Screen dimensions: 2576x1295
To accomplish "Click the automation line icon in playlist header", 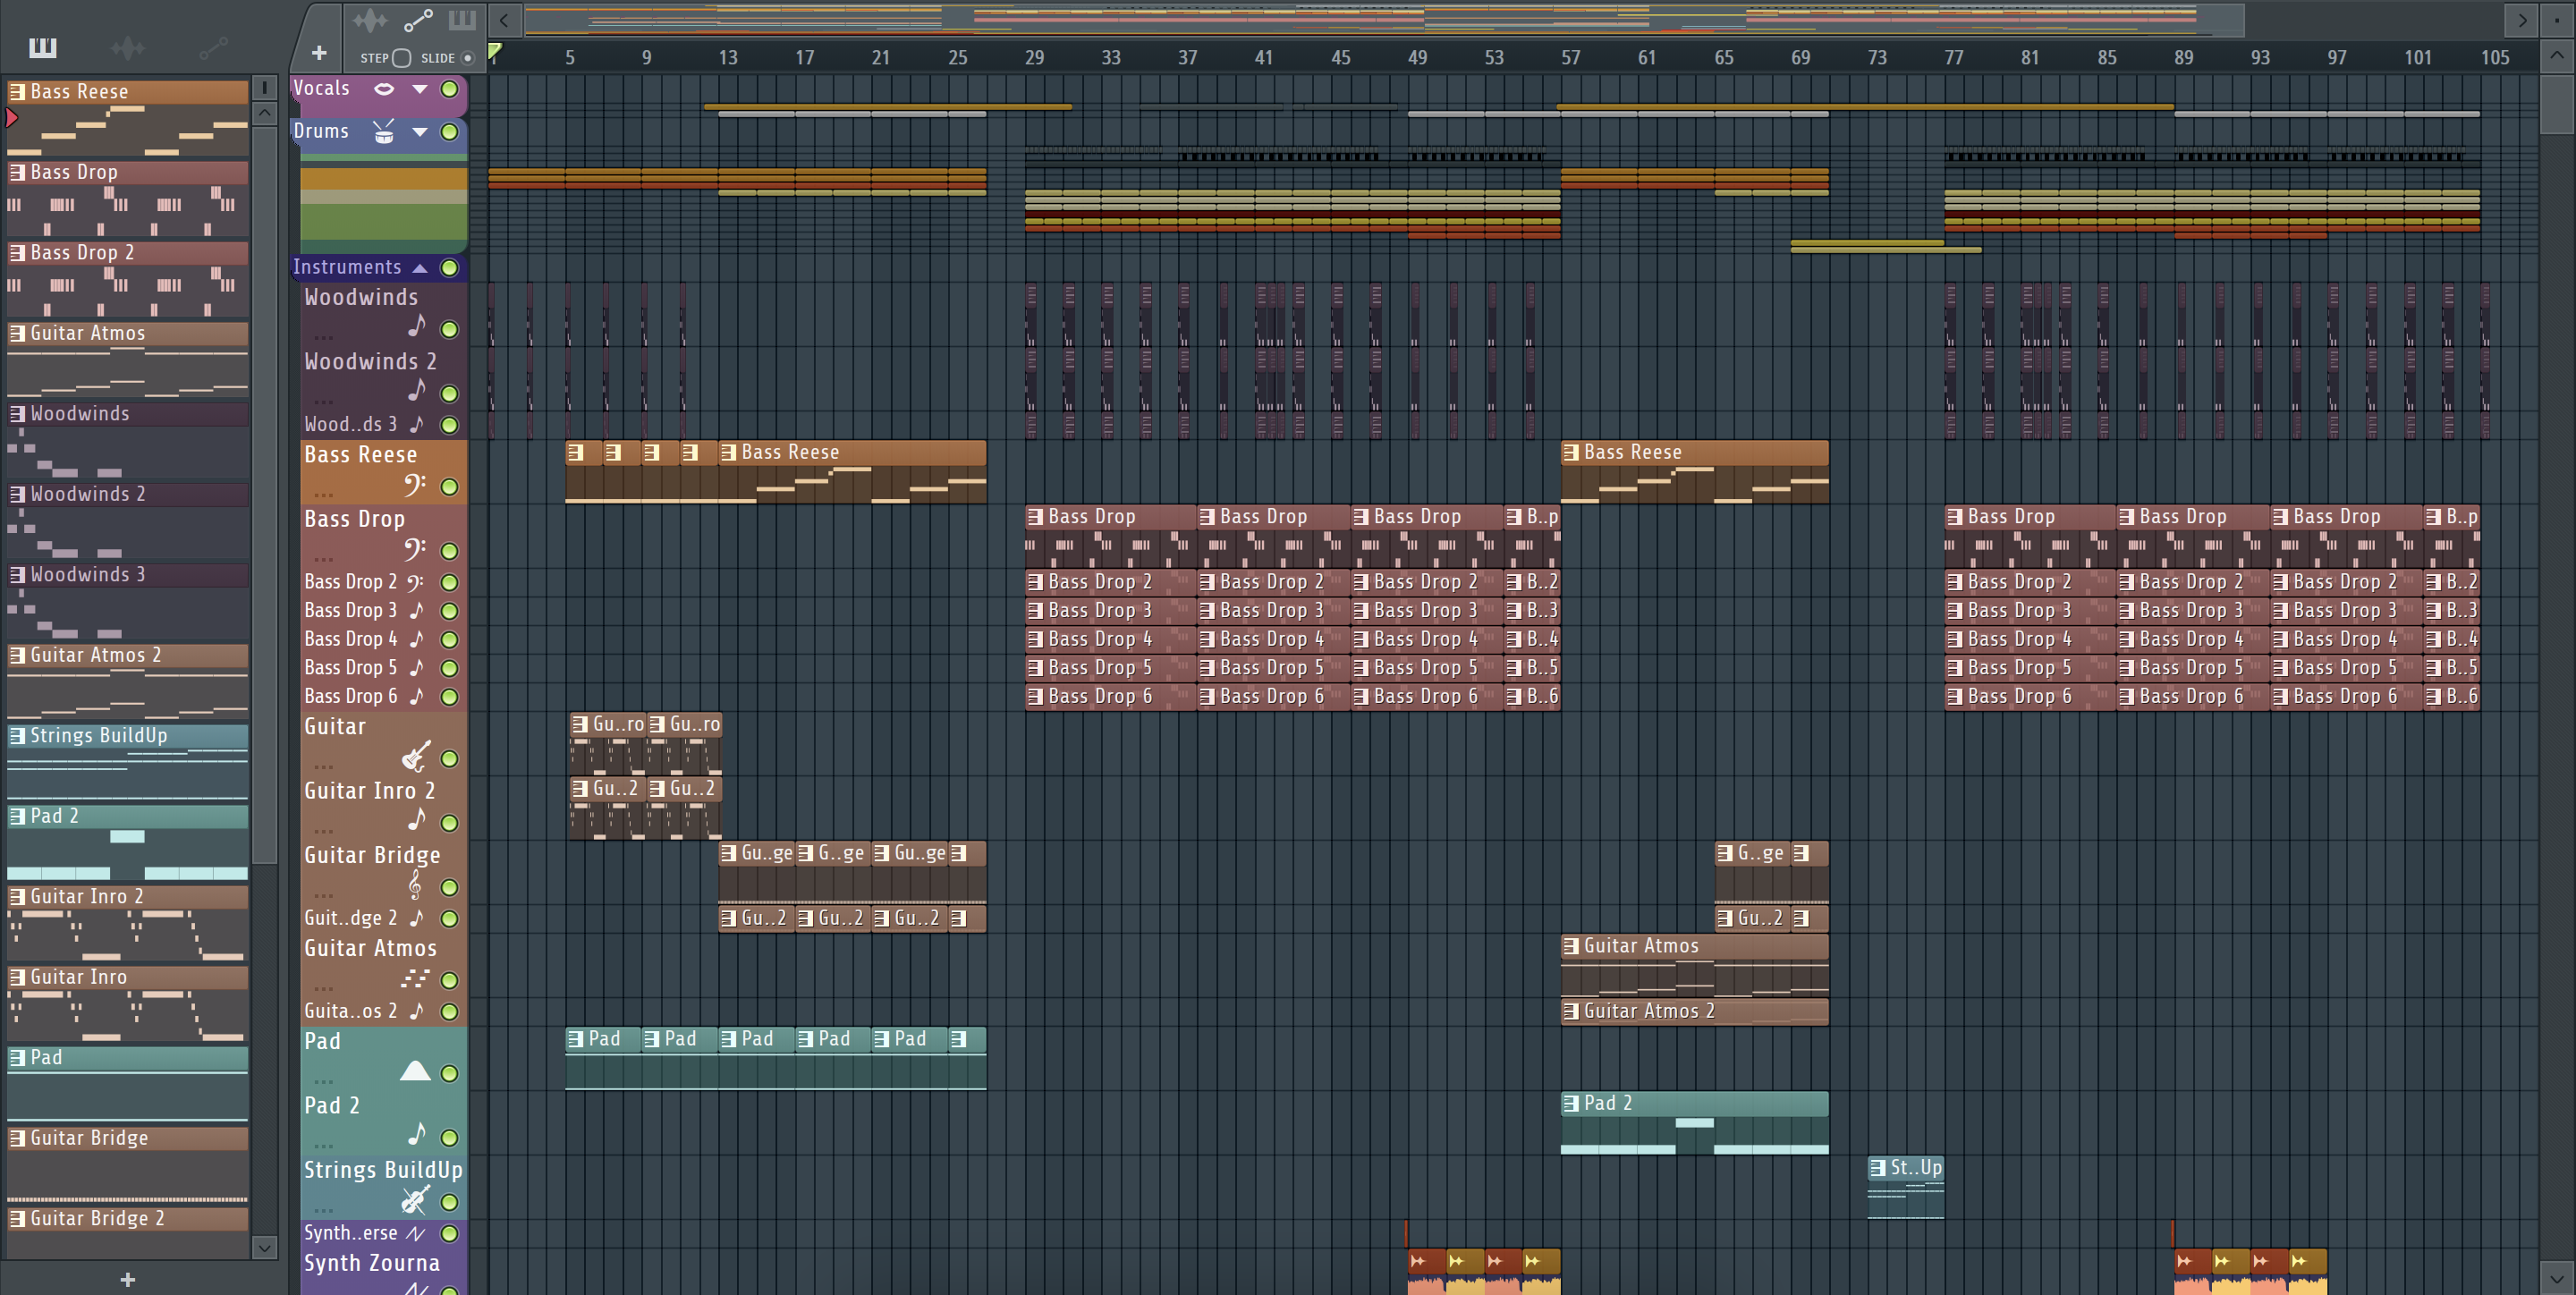I will click(418, 20).
